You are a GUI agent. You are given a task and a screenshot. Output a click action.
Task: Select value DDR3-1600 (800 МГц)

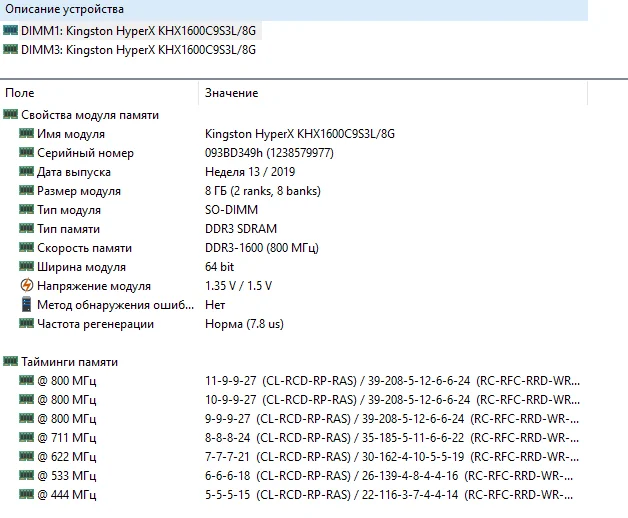[262, 248]
